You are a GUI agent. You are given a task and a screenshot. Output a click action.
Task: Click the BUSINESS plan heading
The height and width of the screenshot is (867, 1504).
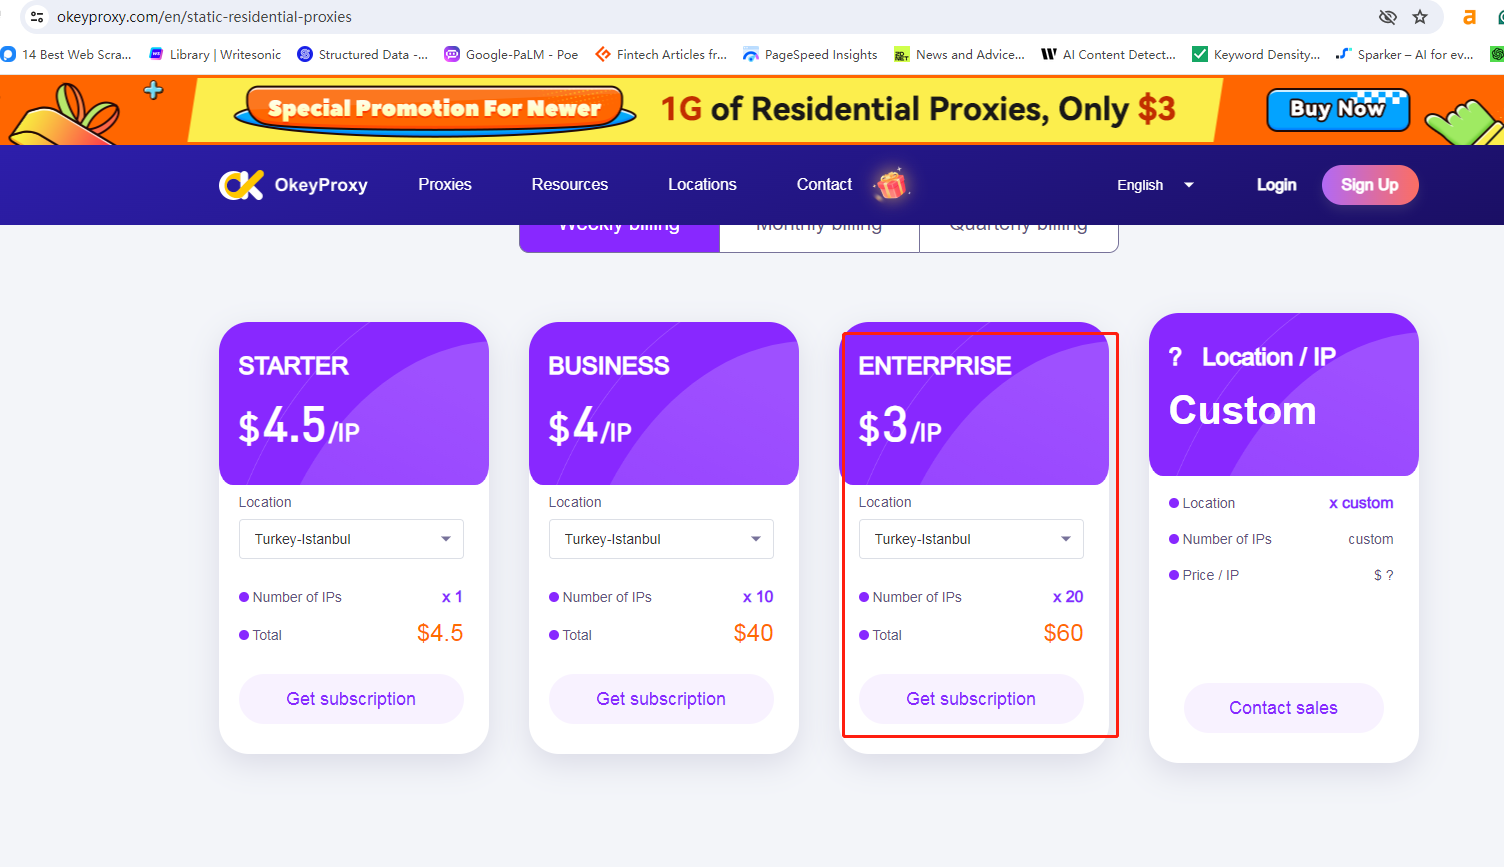click(609, 366)
